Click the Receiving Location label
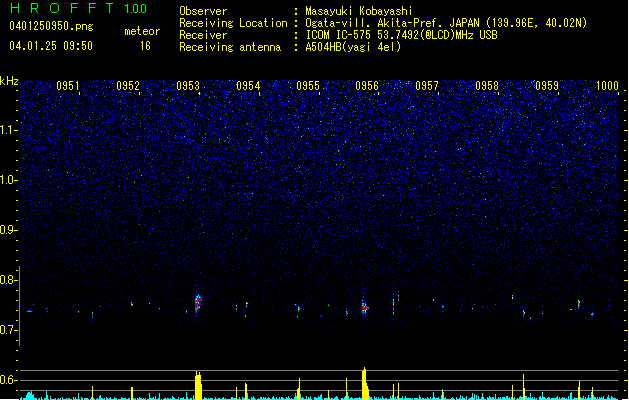 (233, 23)
